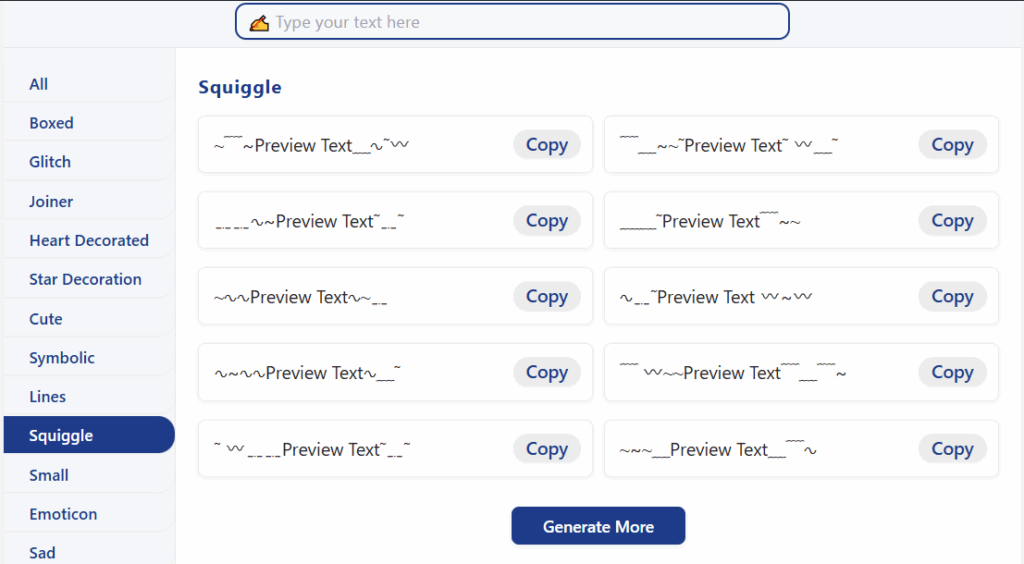1024x564 pixels.
Task: Click the Generate More button
Action: click(x=598, y=526)
